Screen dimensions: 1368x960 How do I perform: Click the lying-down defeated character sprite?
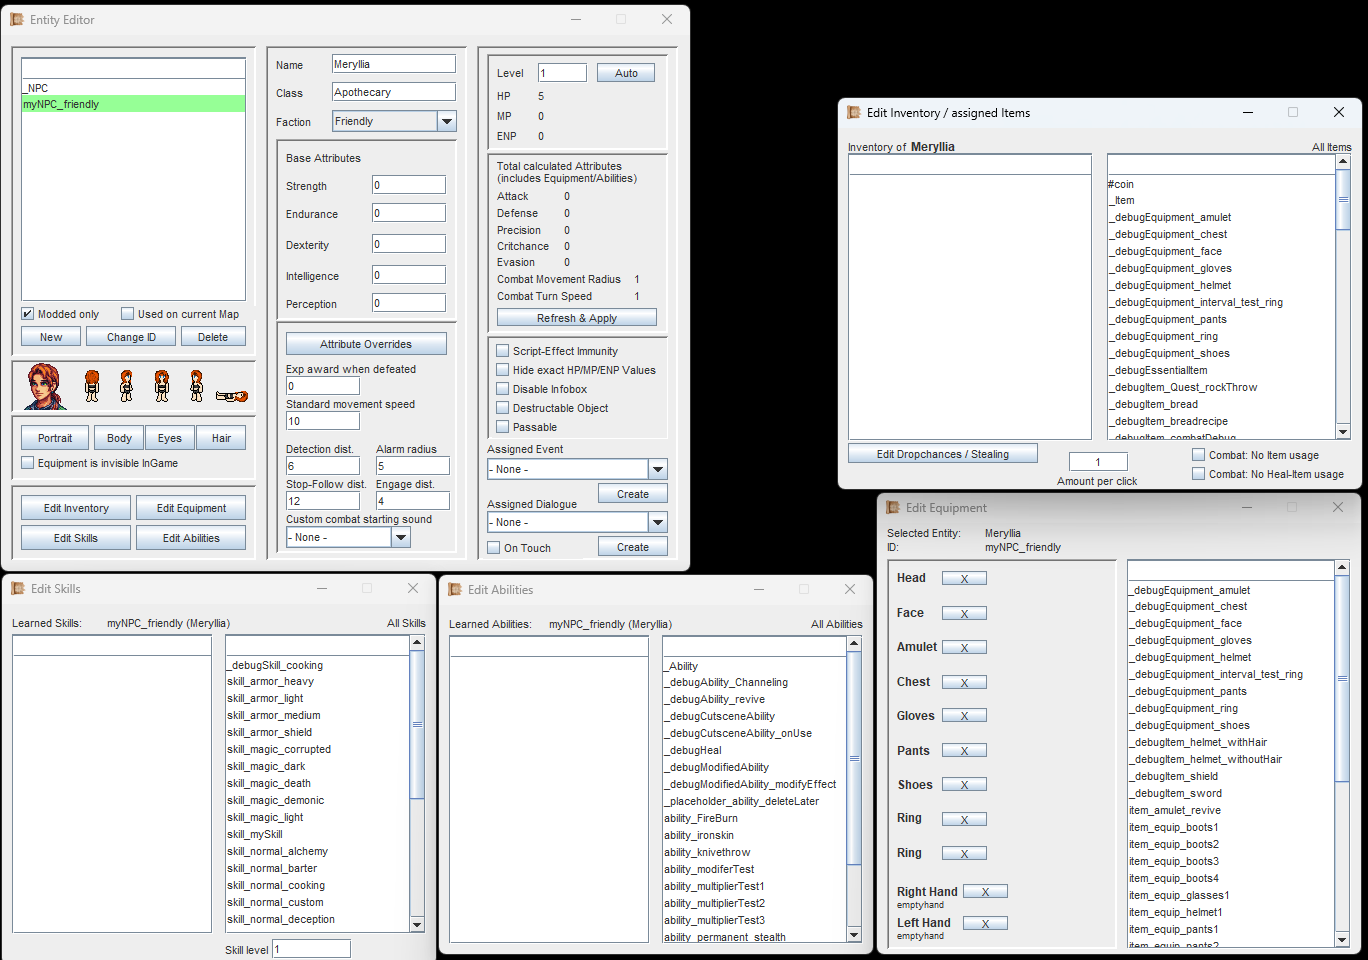tap(231, 396)
